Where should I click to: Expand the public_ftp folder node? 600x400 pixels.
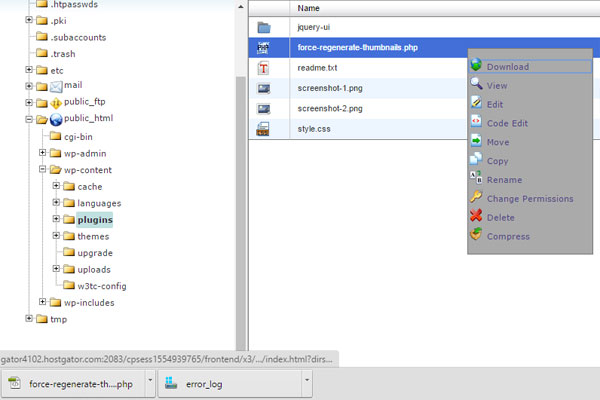coord(29,102)
